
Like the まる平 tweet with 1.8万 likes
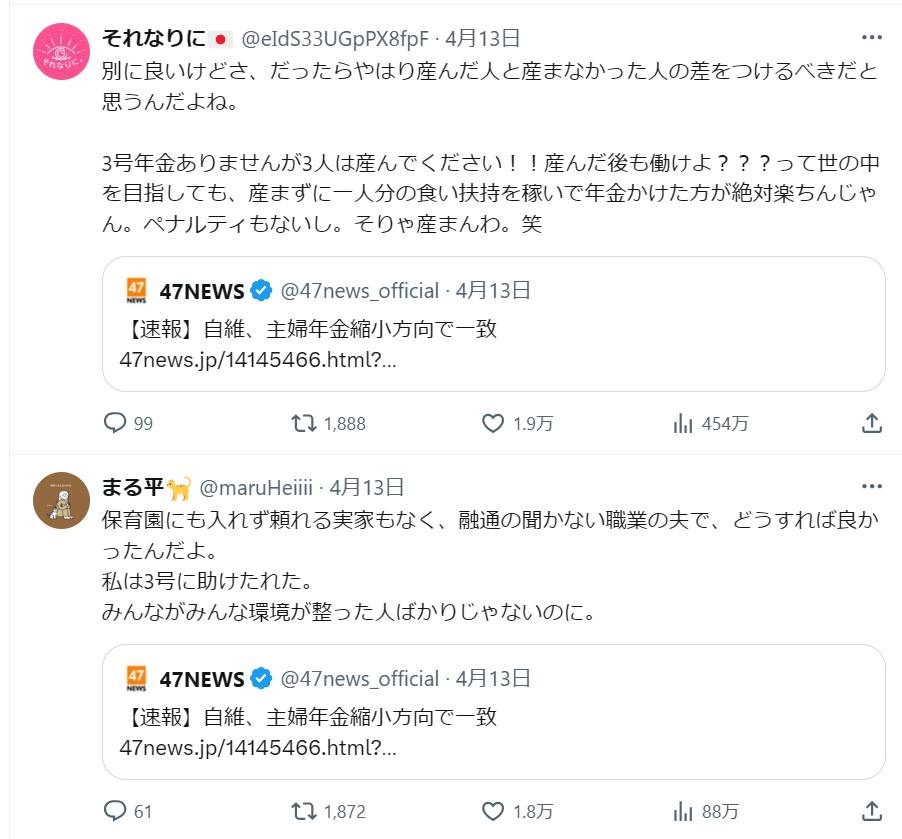click(x=493, y=811)
